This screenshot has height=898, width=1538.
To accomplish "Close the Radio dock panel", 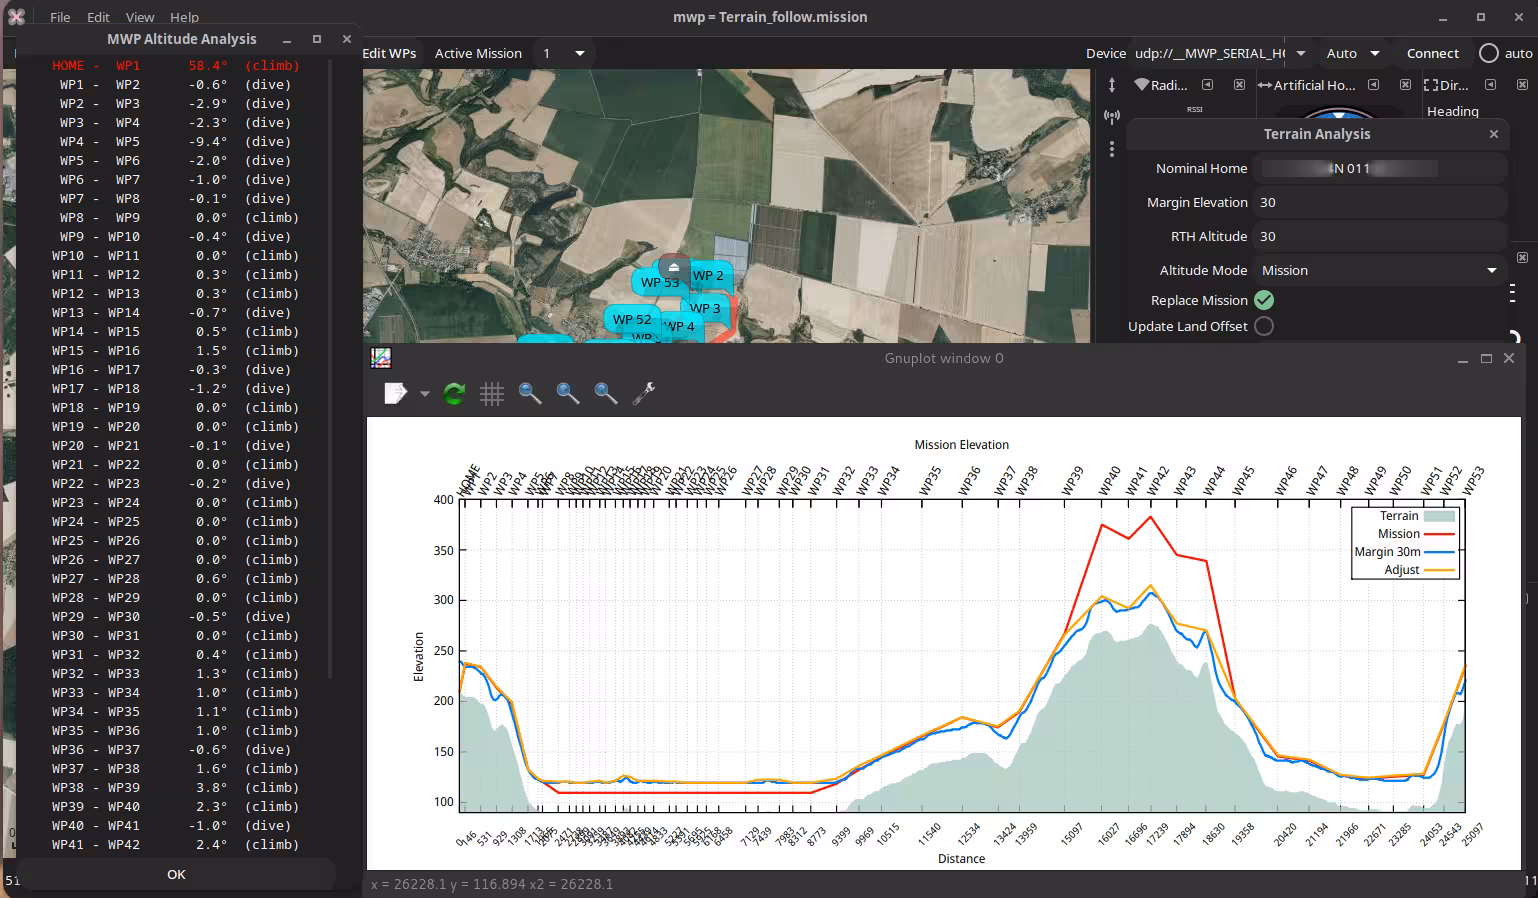I will tap(1239, 85).
